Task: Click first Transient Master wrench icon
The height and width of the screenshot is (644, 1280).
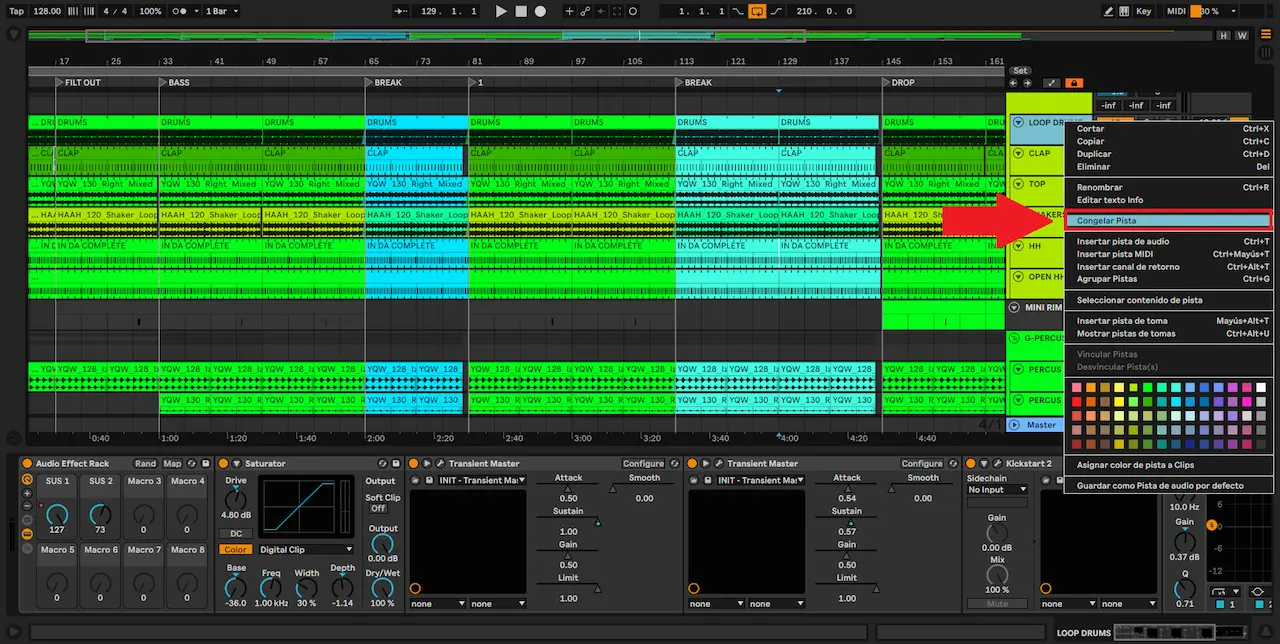Action: 439,463
